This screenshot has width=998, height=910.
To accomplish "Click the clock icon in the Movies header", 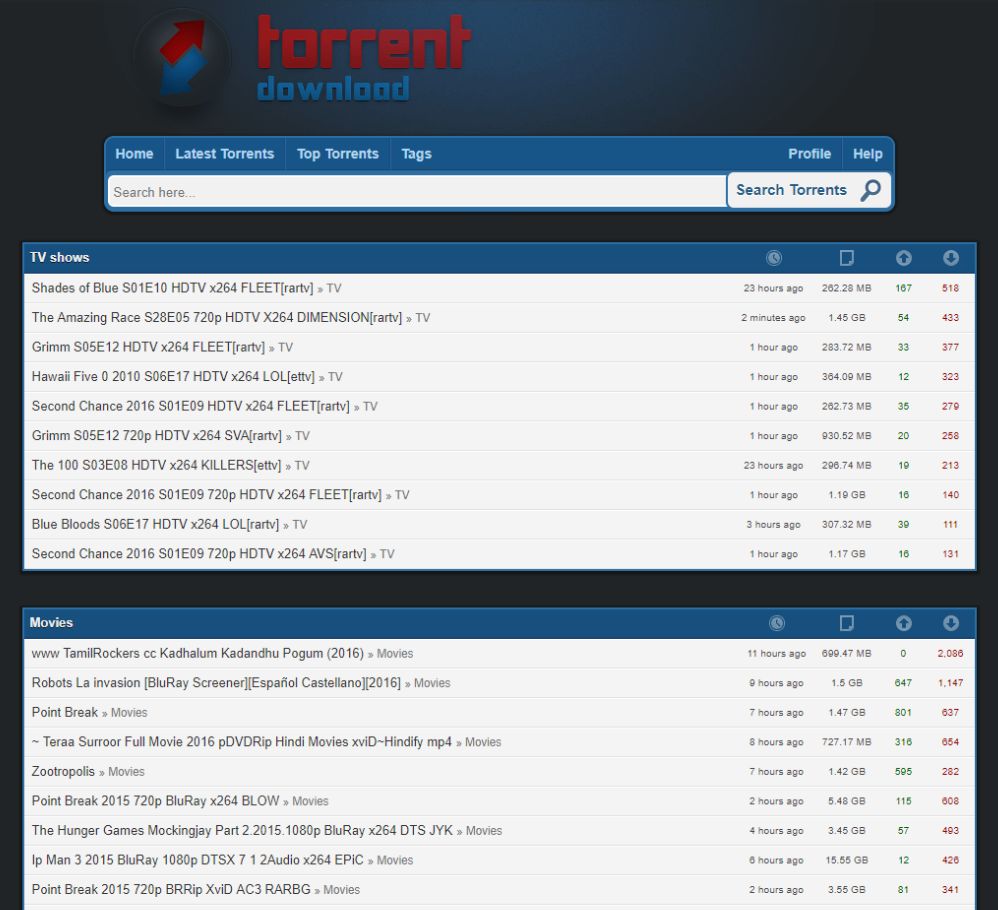I will (x=775, y=622).
